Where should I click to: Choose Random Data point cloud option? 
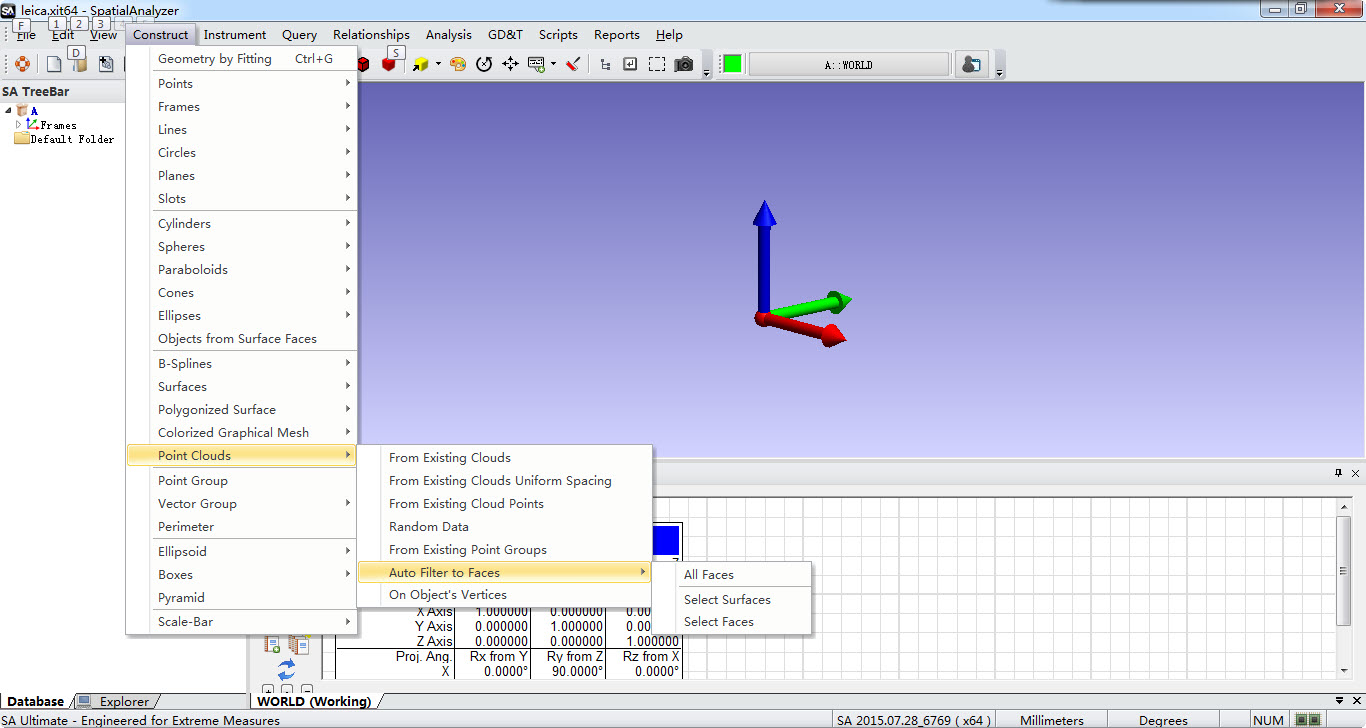pyautogui.click(x=504, y=527)
